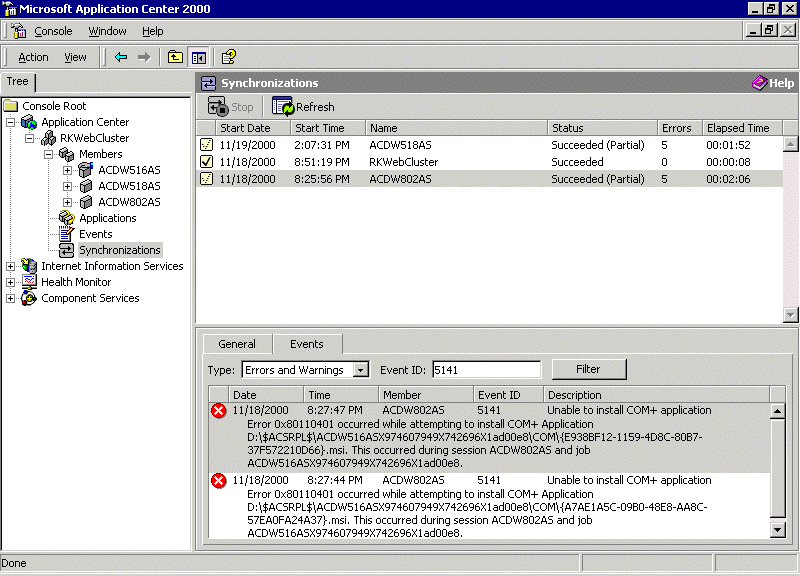800x576 pixels.
Task: Click the partial-status icon on ACDW518AS row
Action: pyautogui.click(x=206, y=145)
